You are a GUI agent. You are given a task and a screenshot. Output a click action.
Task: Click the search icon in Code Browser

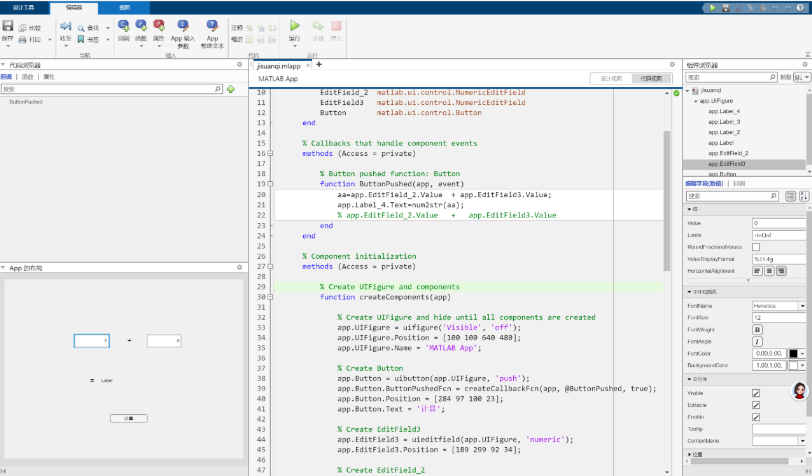point(218,89)
